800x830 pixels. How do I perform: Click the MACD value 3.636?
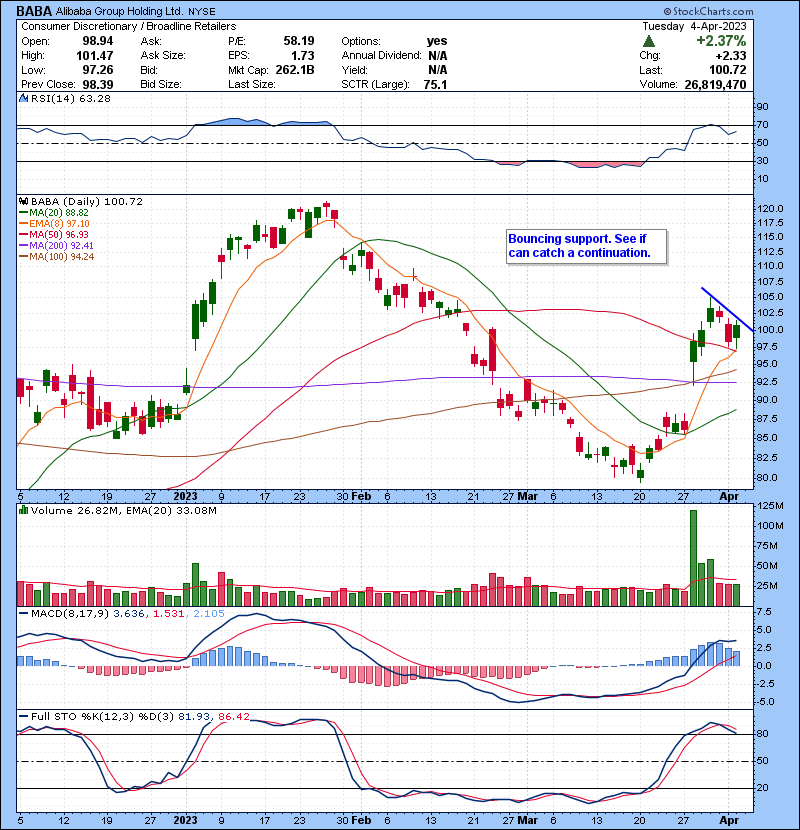[129, 614]
